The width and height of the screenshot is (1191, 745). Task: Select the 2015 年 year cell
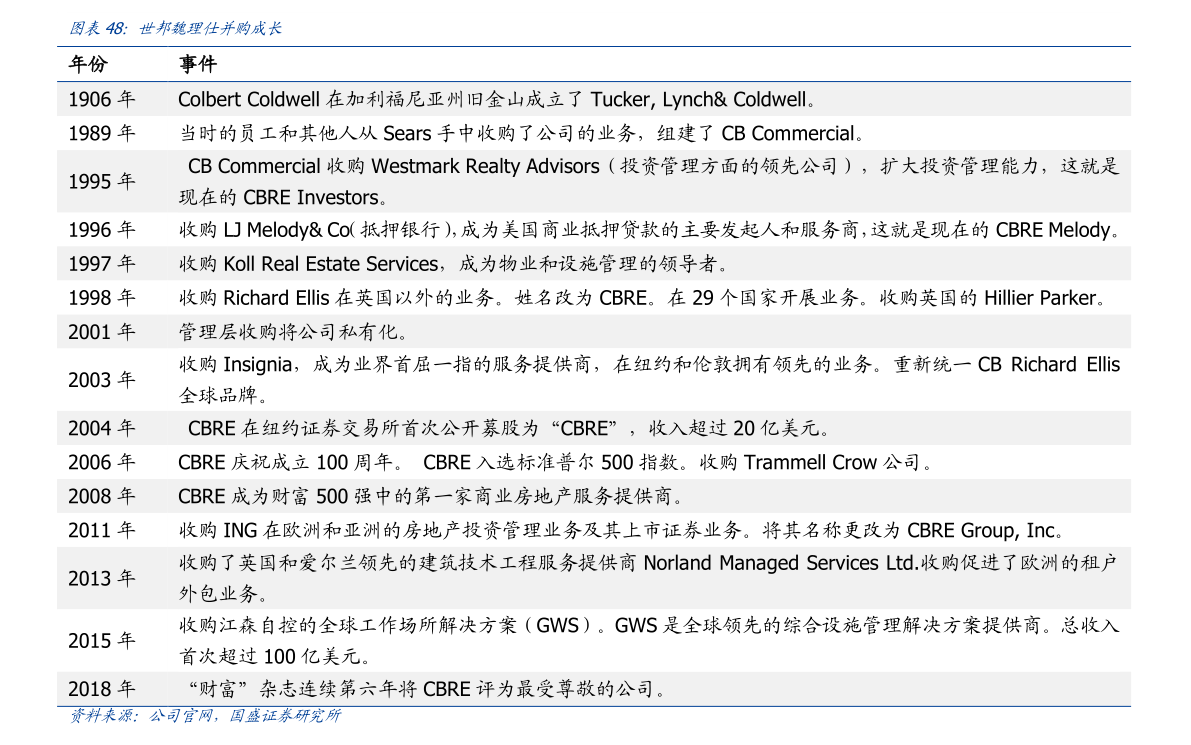pyautogui.click(x=101, y=641)
